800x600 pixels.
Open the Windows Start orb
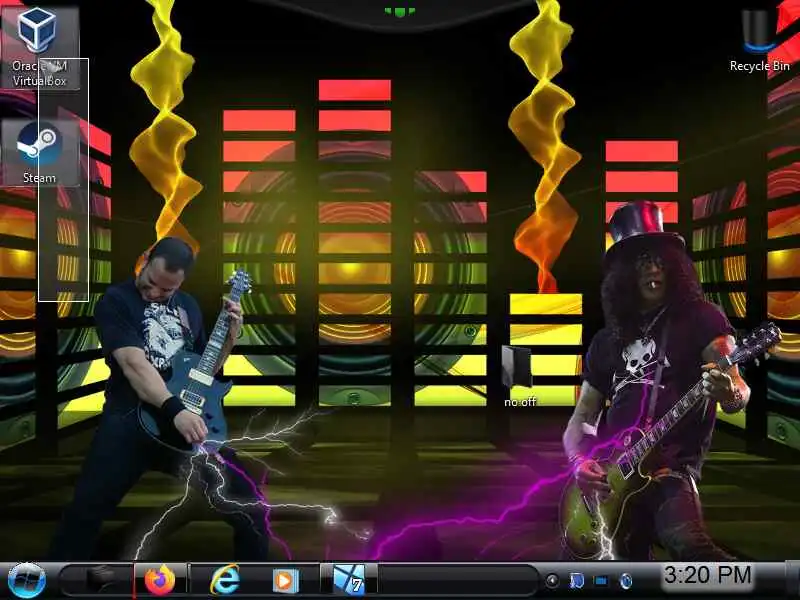click(27, 580)
